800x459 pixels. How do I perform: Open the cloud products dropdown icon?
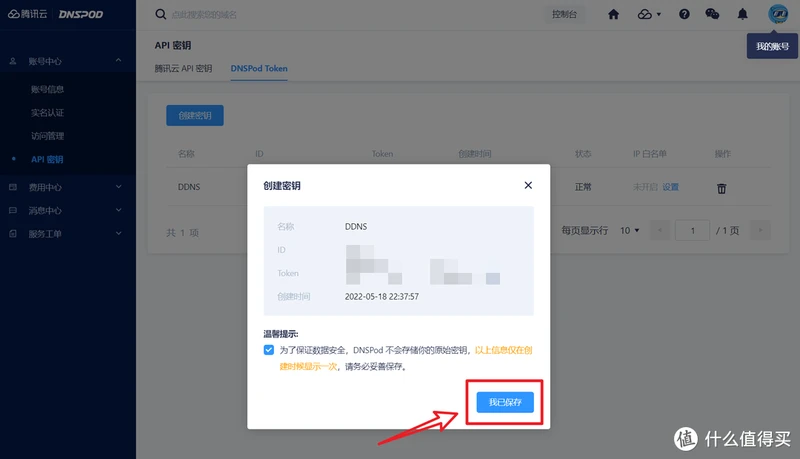click(x=649, y=14)
